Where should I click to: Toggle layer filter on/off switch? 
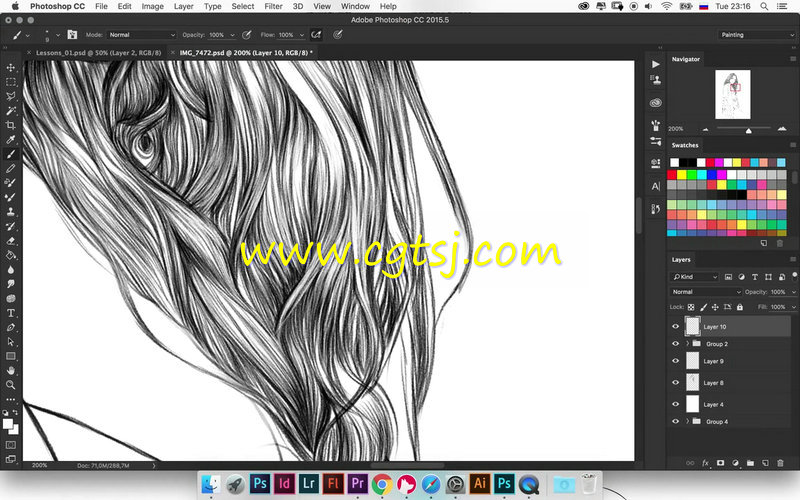(794, 276)
